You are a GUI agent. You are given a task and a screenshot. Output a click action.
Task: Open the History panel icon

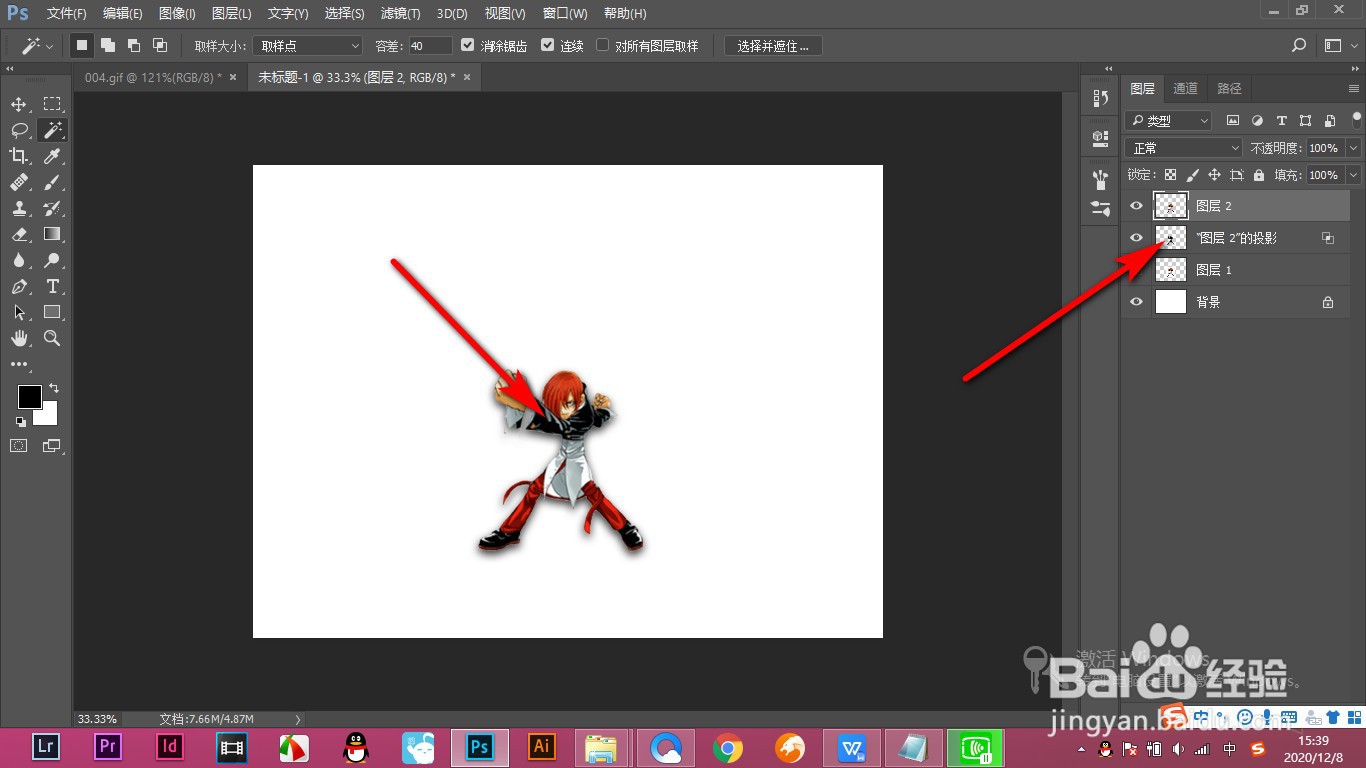[1100, 98]
